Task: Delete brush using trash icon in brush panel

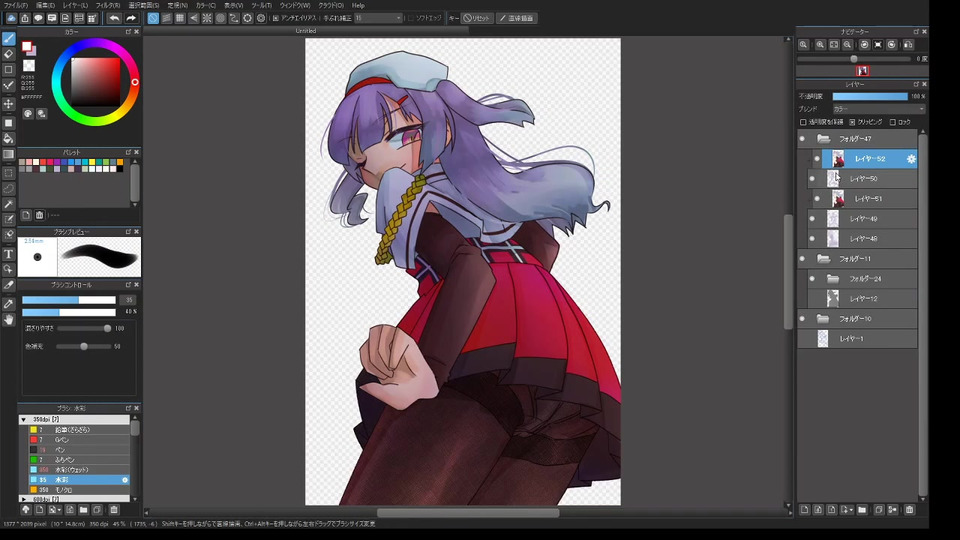Action: click(x=114, y=509)
